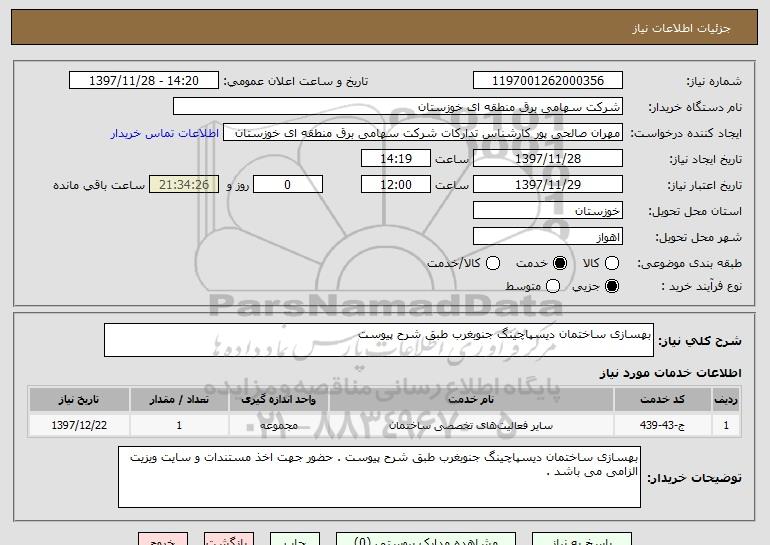This screenshot has width=770, height=545.
Task: Click the استان محل تحویل field
Action: [x=546, y=211]
